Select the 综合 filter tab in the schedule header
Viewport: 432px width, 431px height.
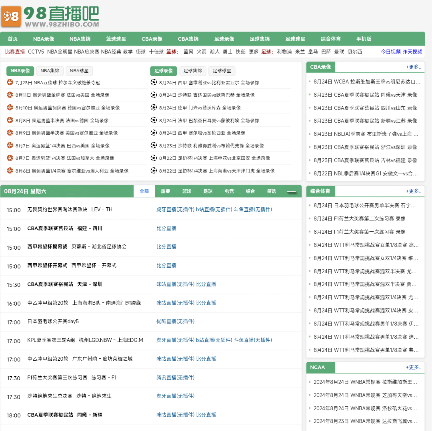point(250,191)
